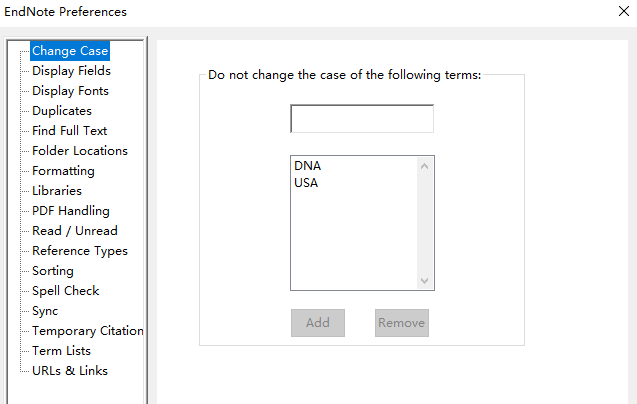Show Folder Locations settings

click(79, 151)
